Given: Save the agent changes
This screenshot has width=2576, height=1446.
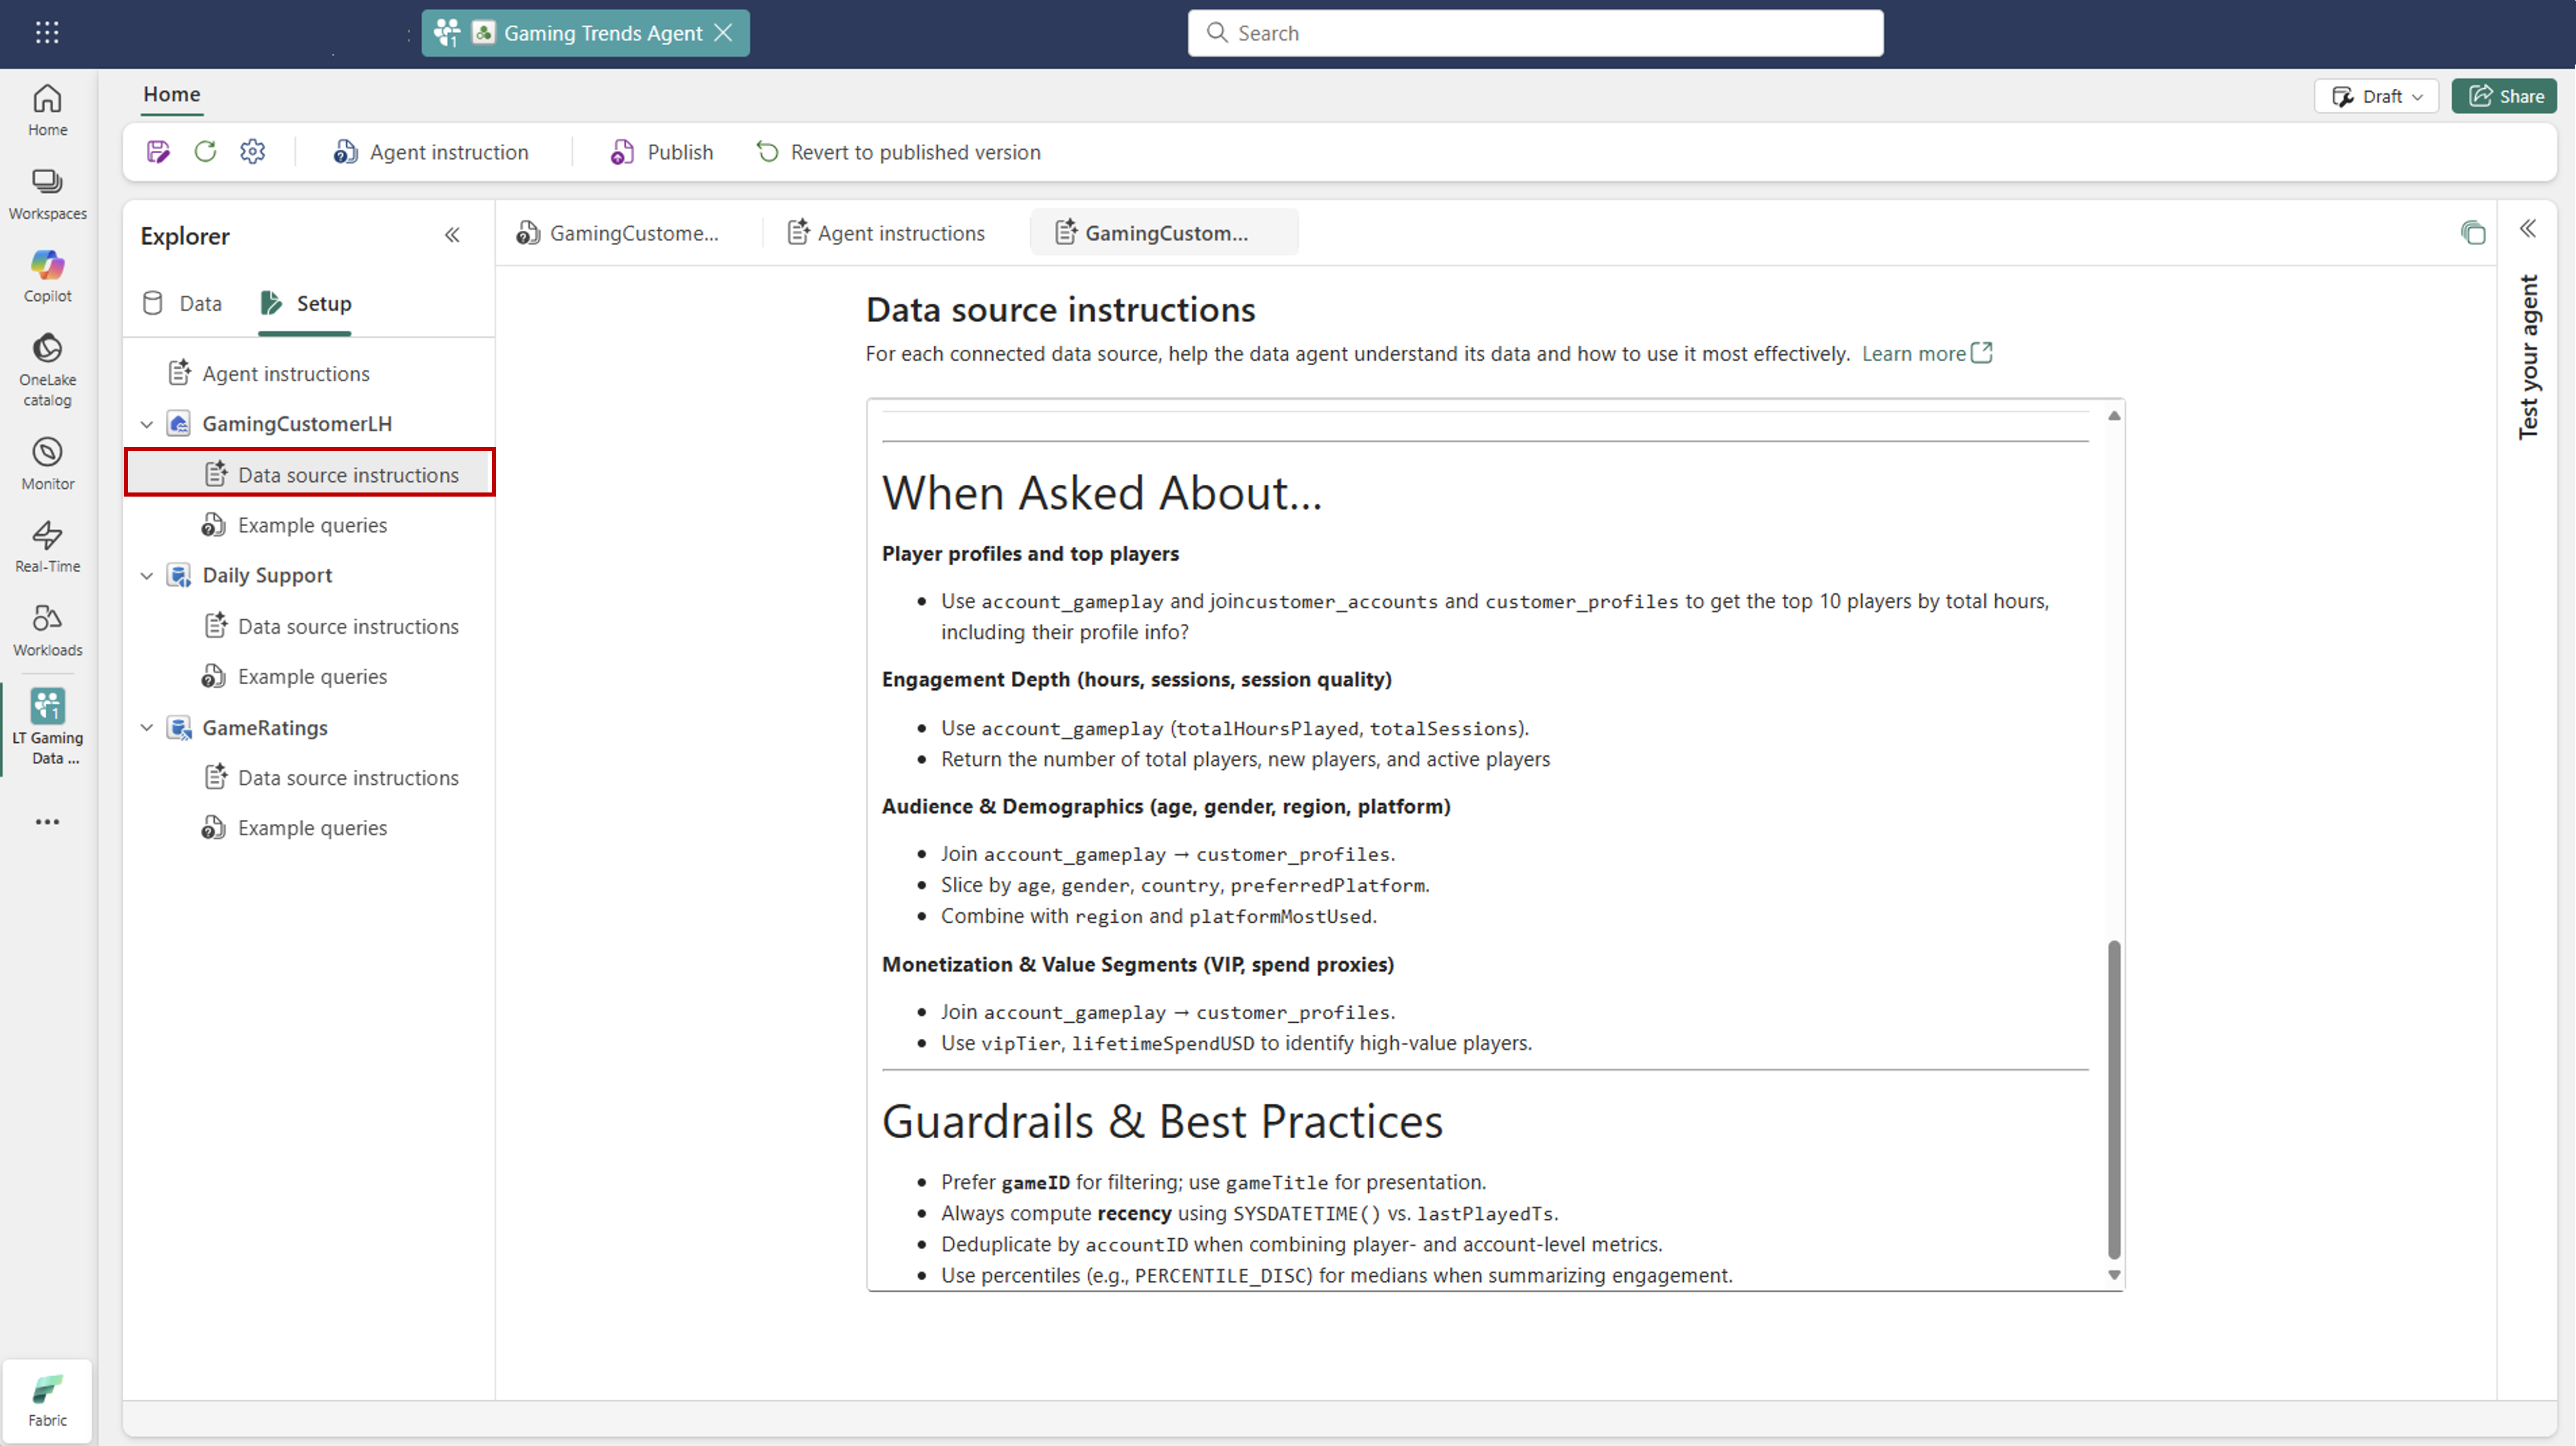Looking at the screenshot, I should pos(158,151).
